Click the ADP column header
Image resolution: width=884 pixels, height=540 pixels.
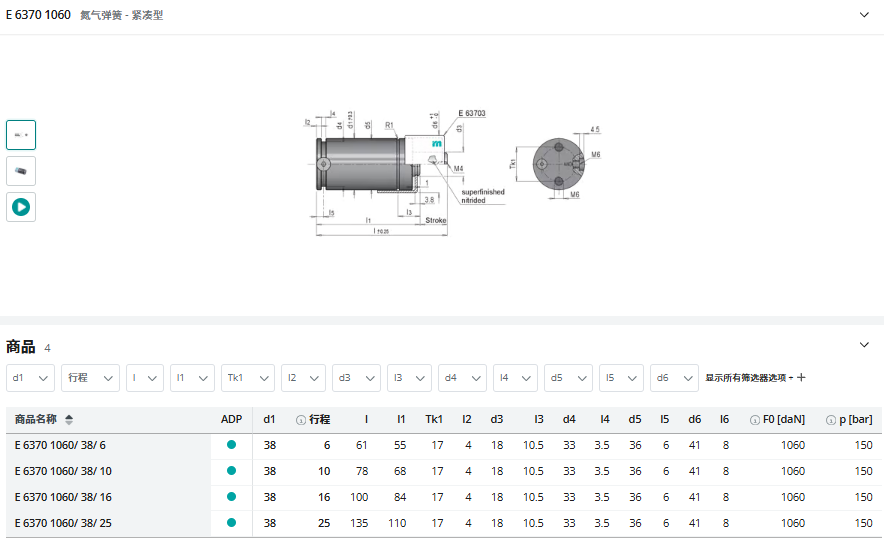(231, 419)
